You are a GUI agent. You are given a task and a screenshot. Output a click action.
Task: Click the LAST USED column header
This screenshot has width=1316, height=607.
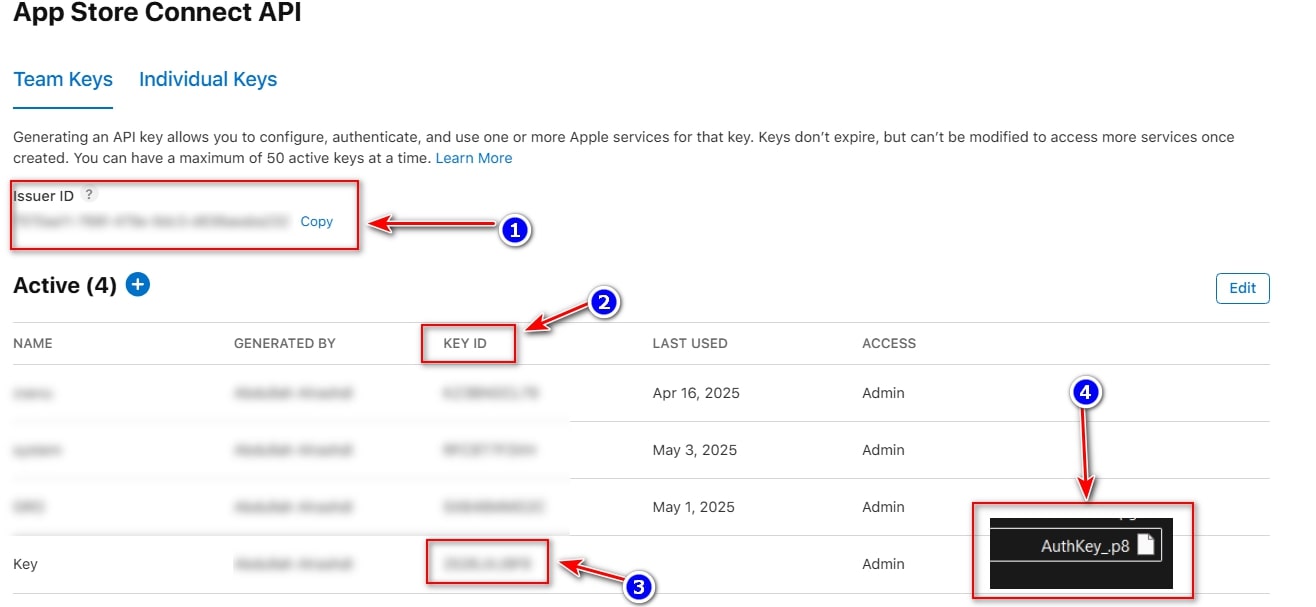pos(690,343)
